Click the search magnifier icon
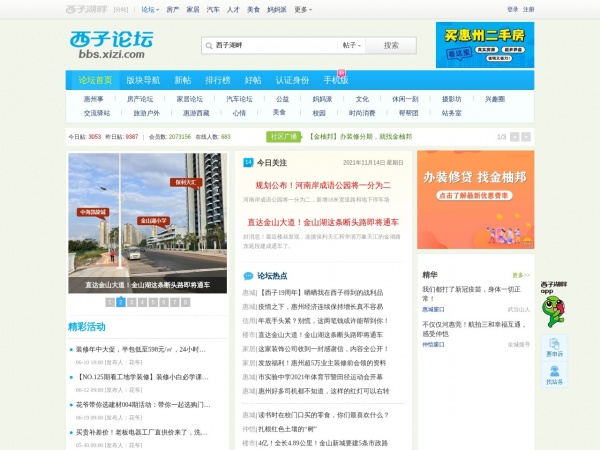 pyautogui.click(x=209, y=46)
